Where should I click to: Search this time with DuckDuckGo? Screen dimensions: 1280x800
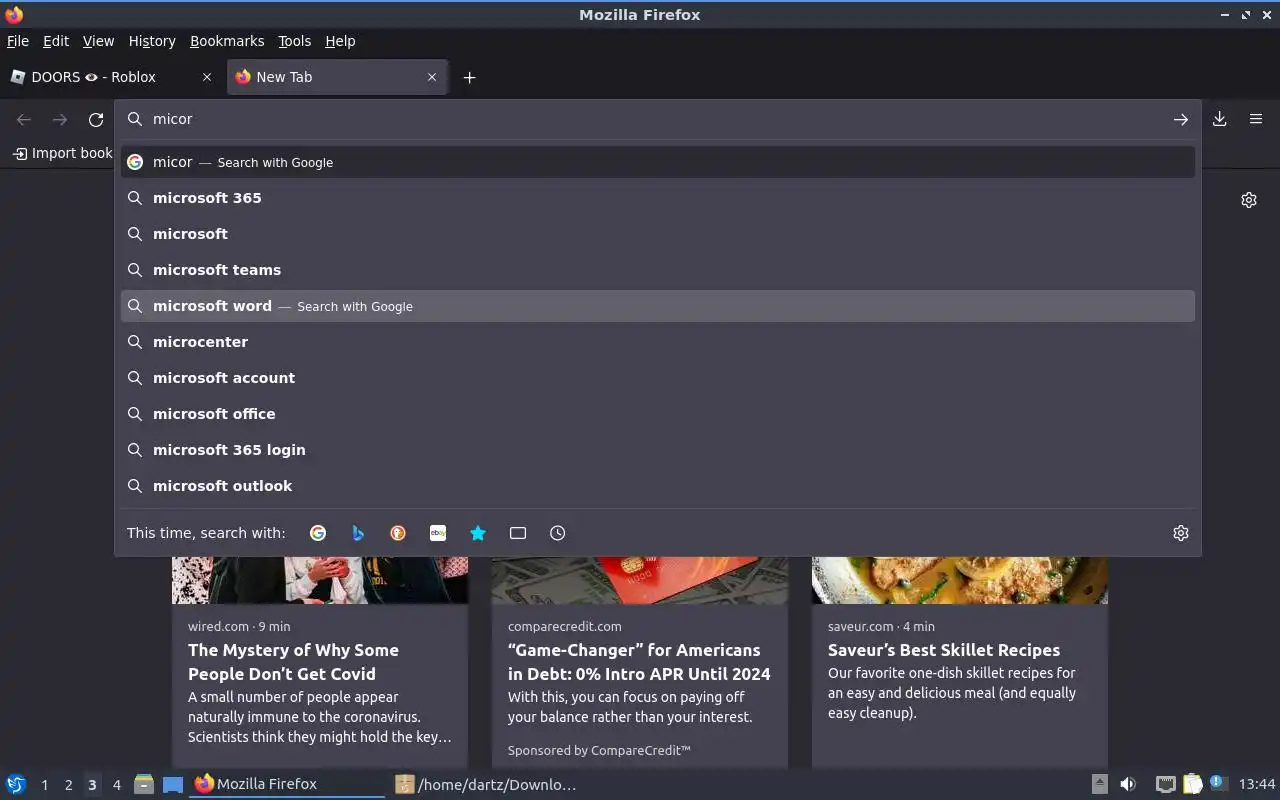(x=398, y=533)
